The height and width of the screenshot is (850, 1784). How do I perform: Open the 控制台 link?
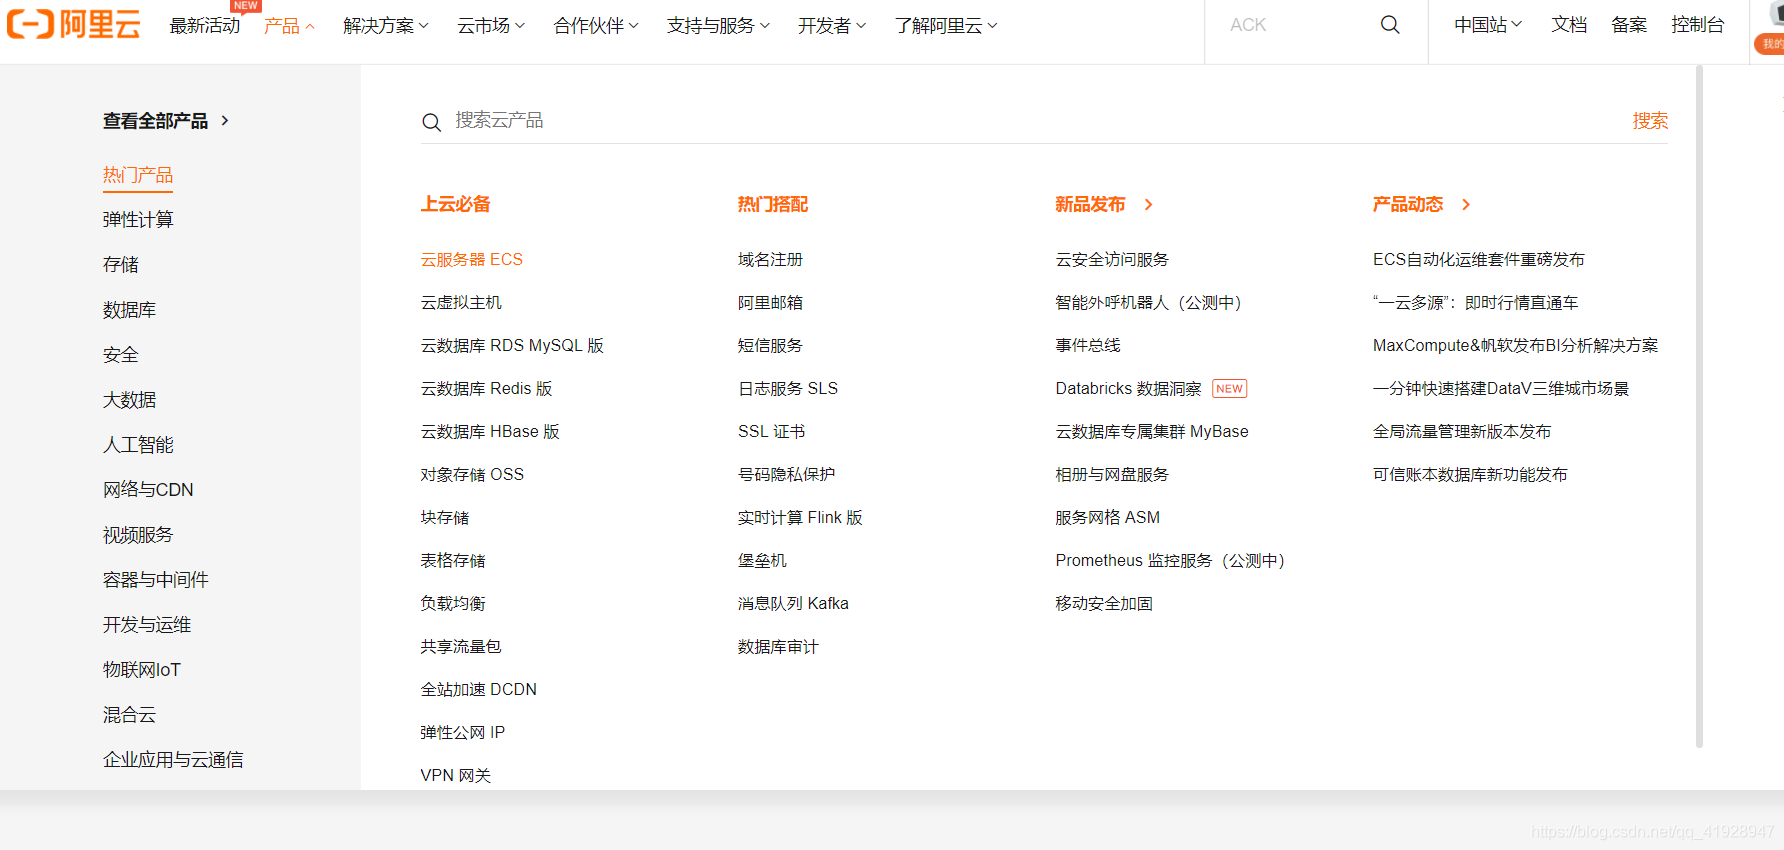(x=1698, y=25)
